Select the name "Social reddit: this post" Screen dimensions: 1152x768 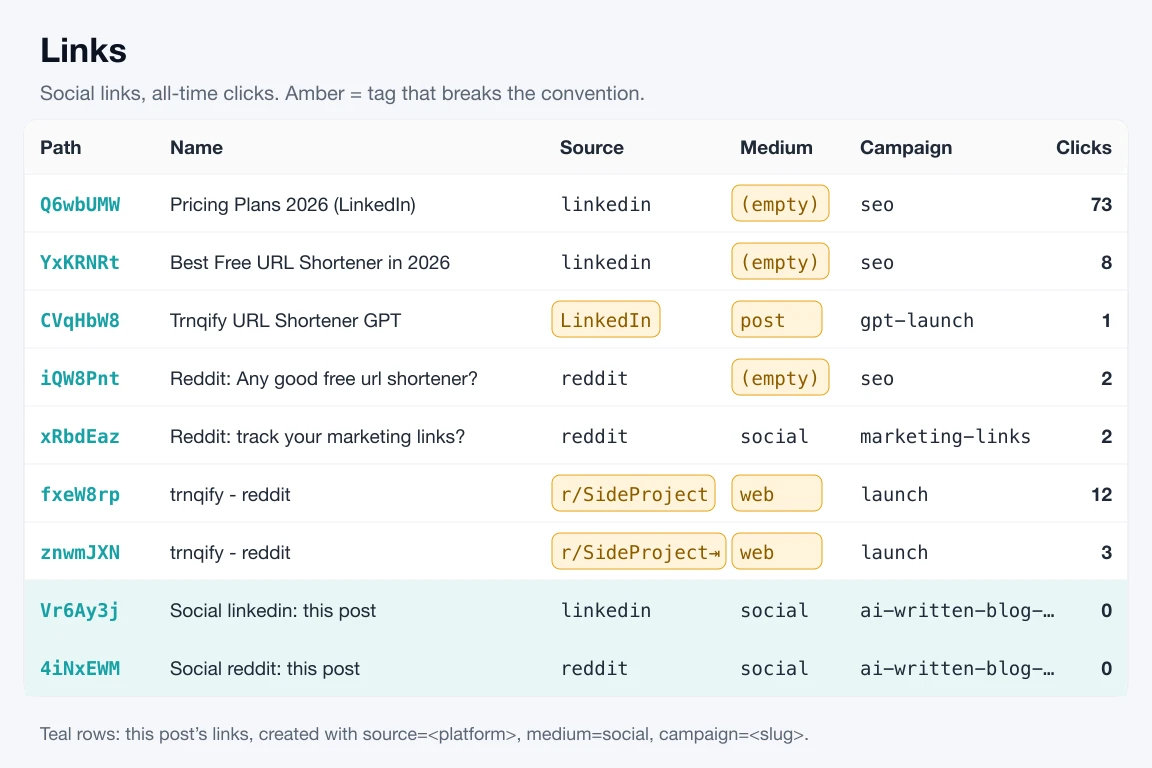(264, 669)
